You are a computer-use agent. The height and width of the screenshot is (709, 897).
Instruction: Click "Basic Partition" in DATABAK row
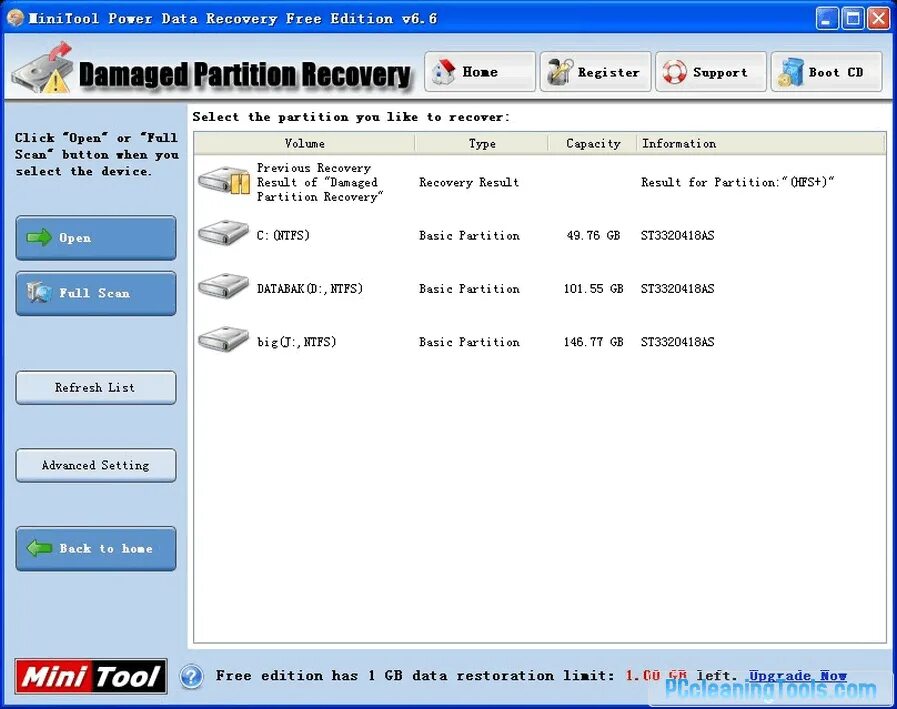click(x=469, y=288)
